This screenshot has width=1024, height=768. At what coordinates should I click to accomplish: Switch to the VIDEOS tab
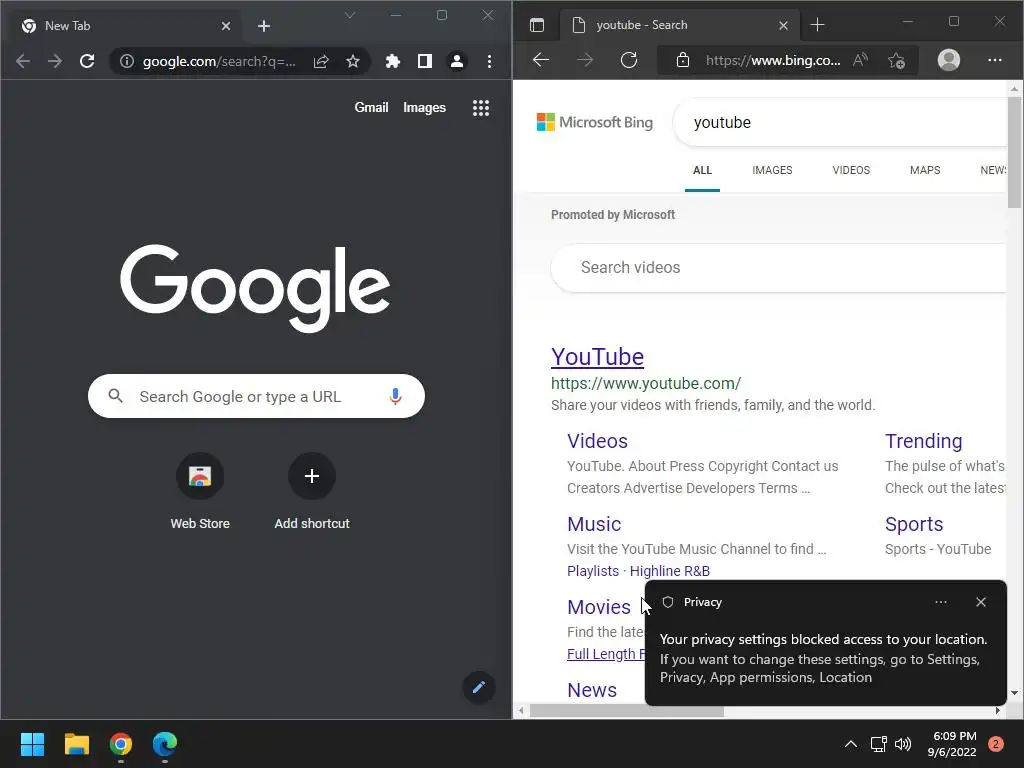(851, 170)
